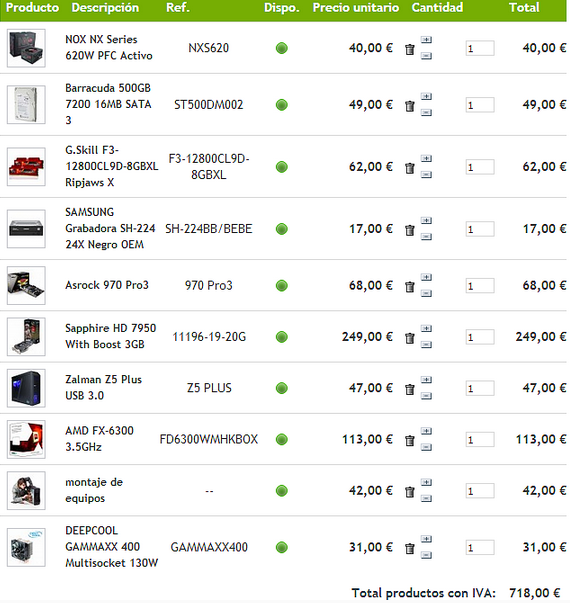Decrease quantity of Zalman Z5 Plus

[426, 396]
